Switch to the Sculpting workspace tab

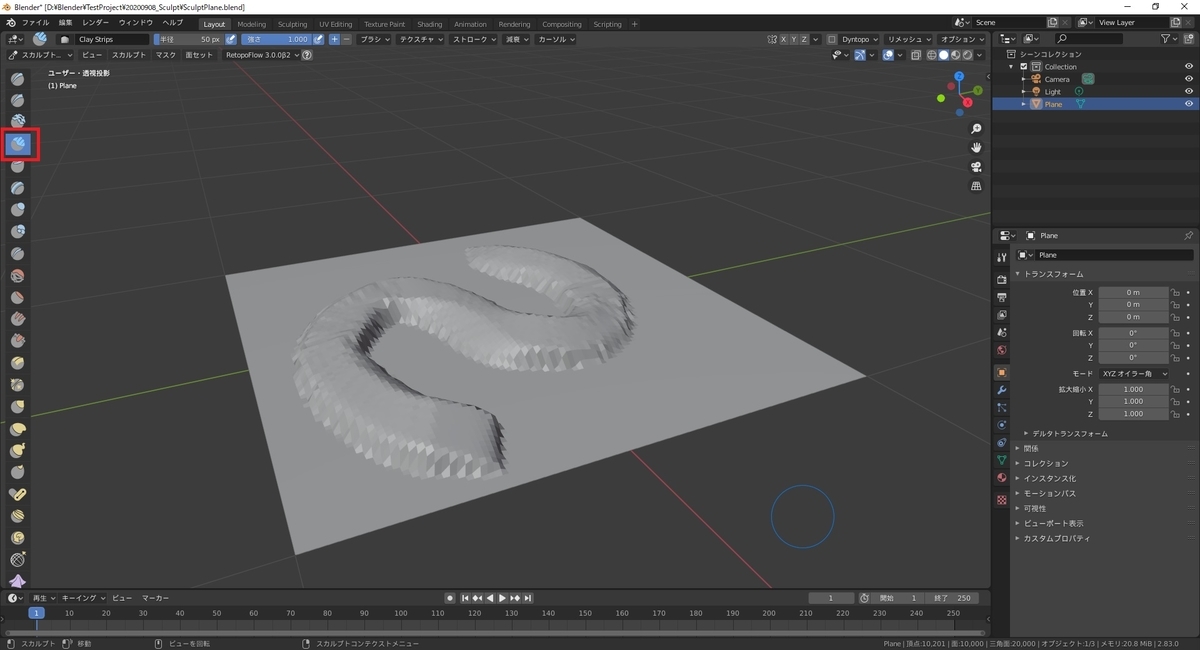[293, 24]
